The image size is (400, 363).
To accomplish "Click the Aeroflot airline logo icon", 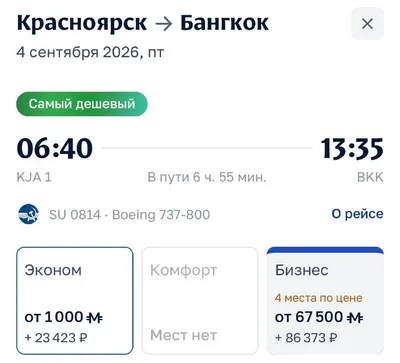I will [x=28, y=214].
